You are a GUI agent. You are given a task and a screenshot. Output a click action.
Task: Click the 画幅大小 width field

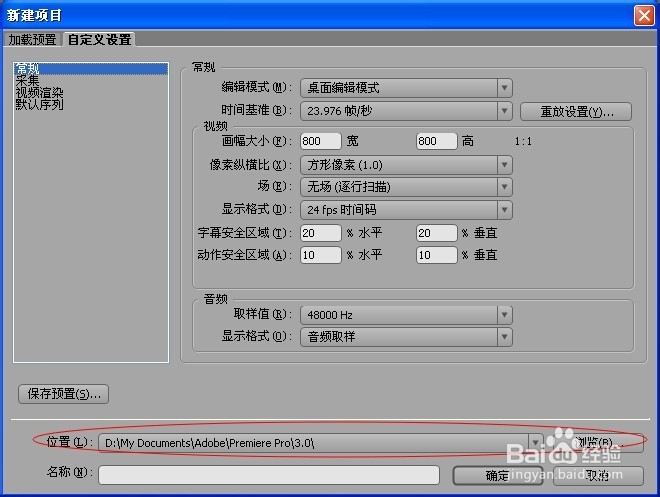point(321,141)
